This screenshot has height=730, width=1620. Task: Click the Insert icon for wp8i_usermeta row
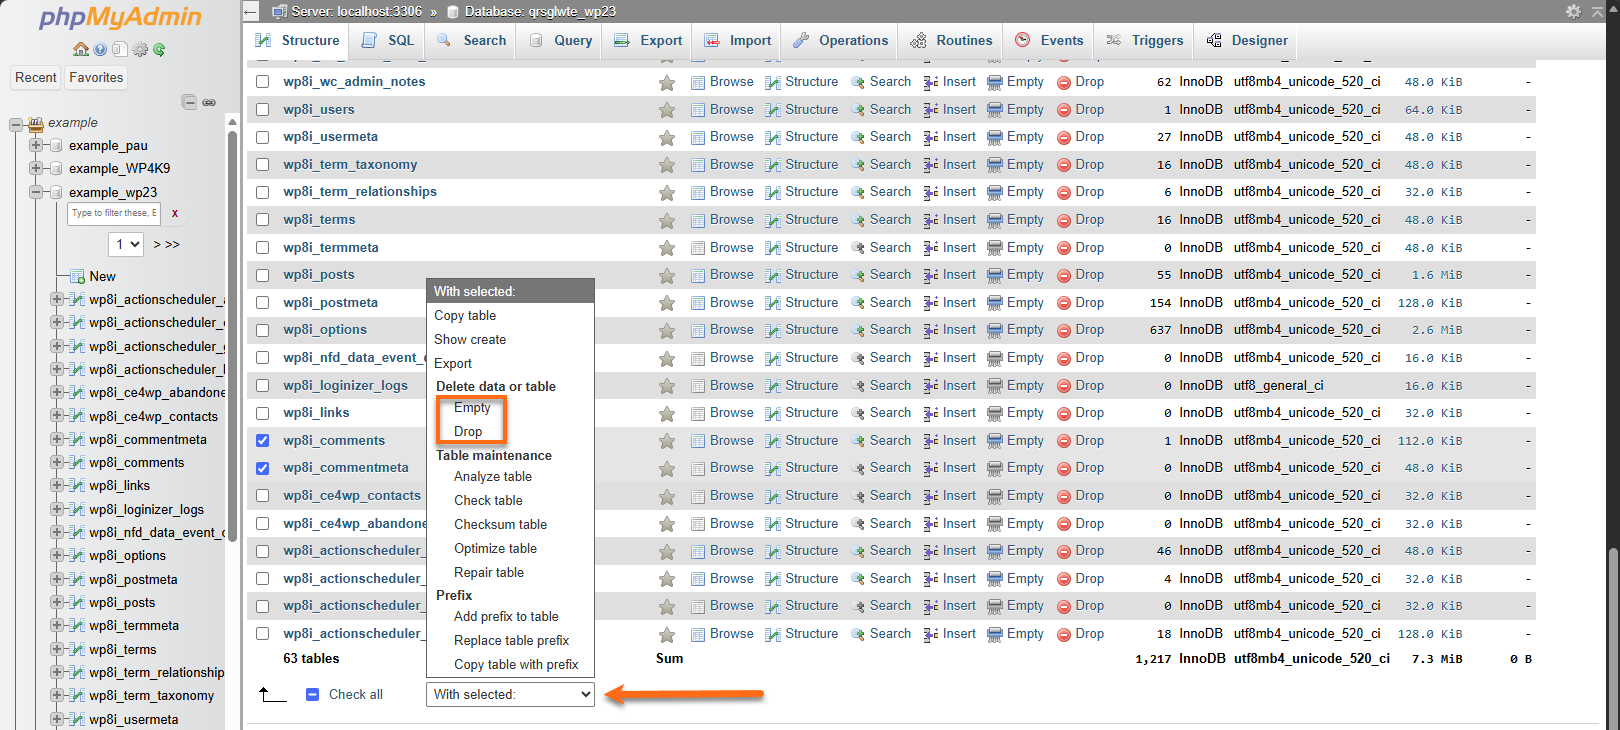[931, 137]
